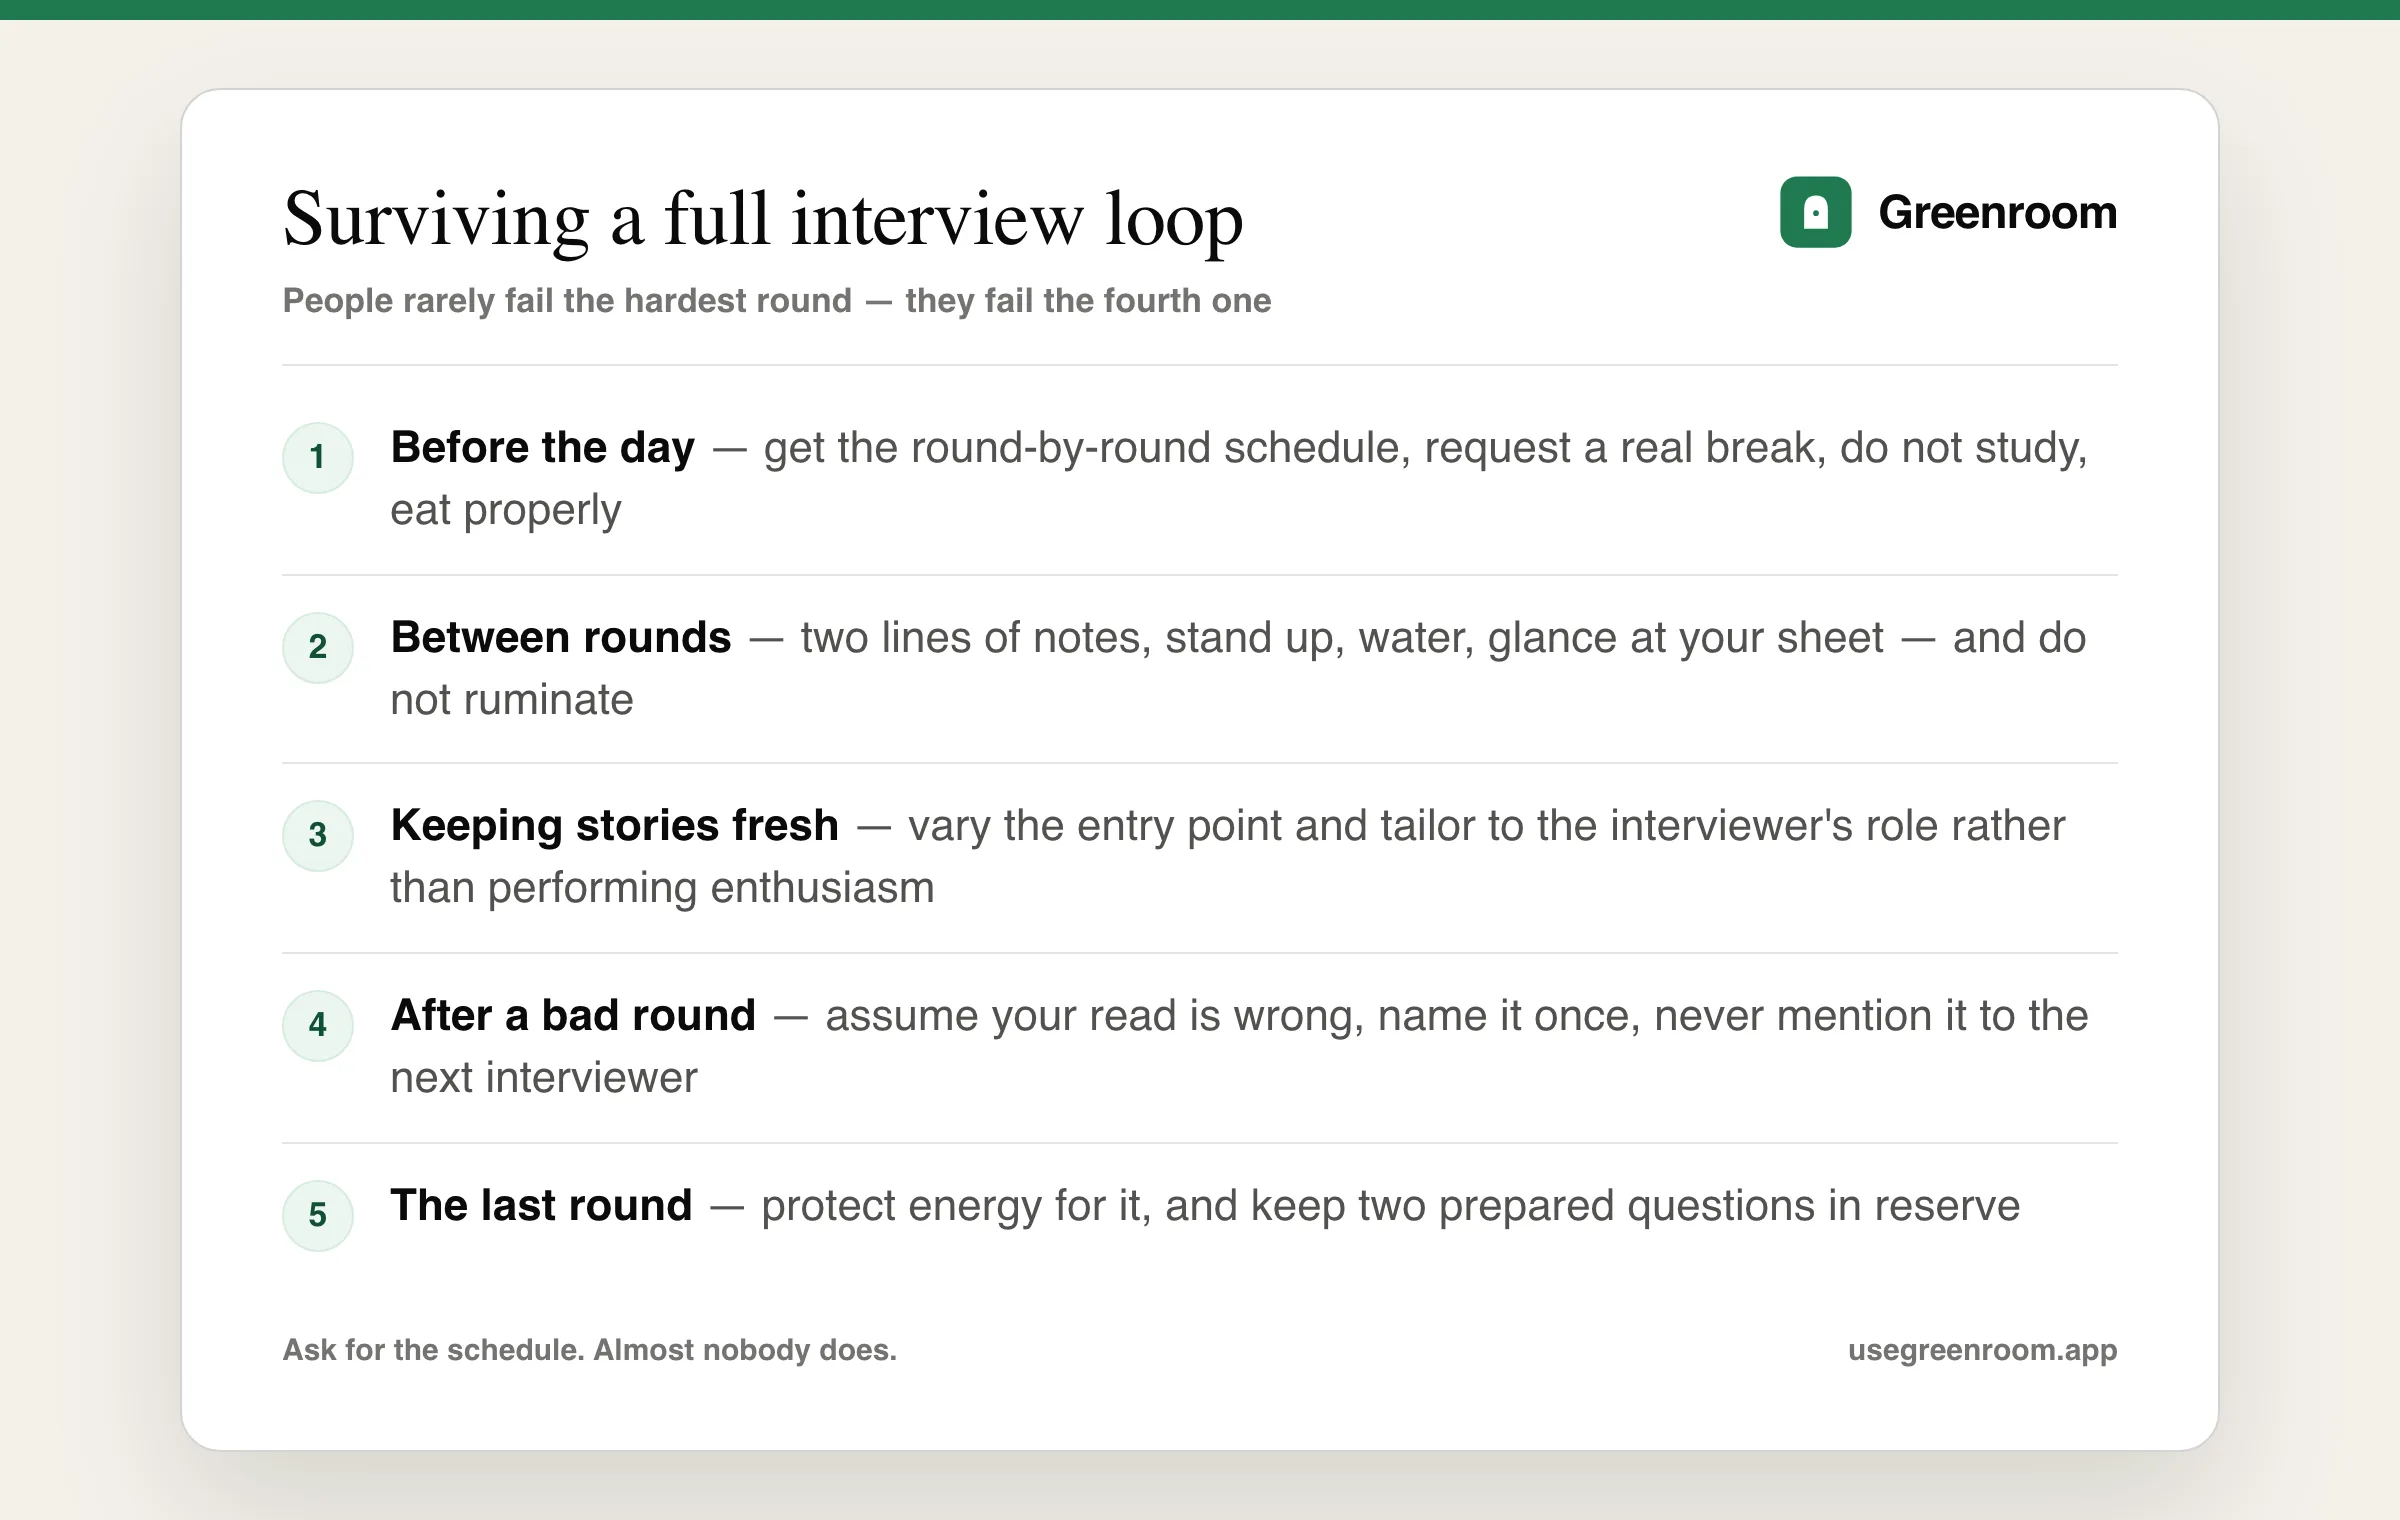This screenshot has width=2400, height=1520.
Task: Click the 'eat properly' text line
Action: click(505, 511)
